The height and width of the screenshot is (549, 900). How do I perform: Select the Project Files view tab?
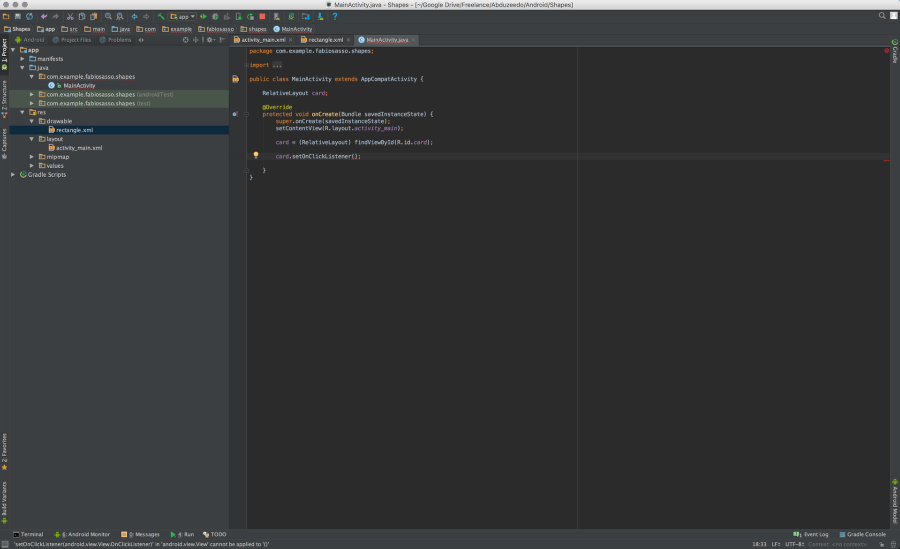point(72,40)
